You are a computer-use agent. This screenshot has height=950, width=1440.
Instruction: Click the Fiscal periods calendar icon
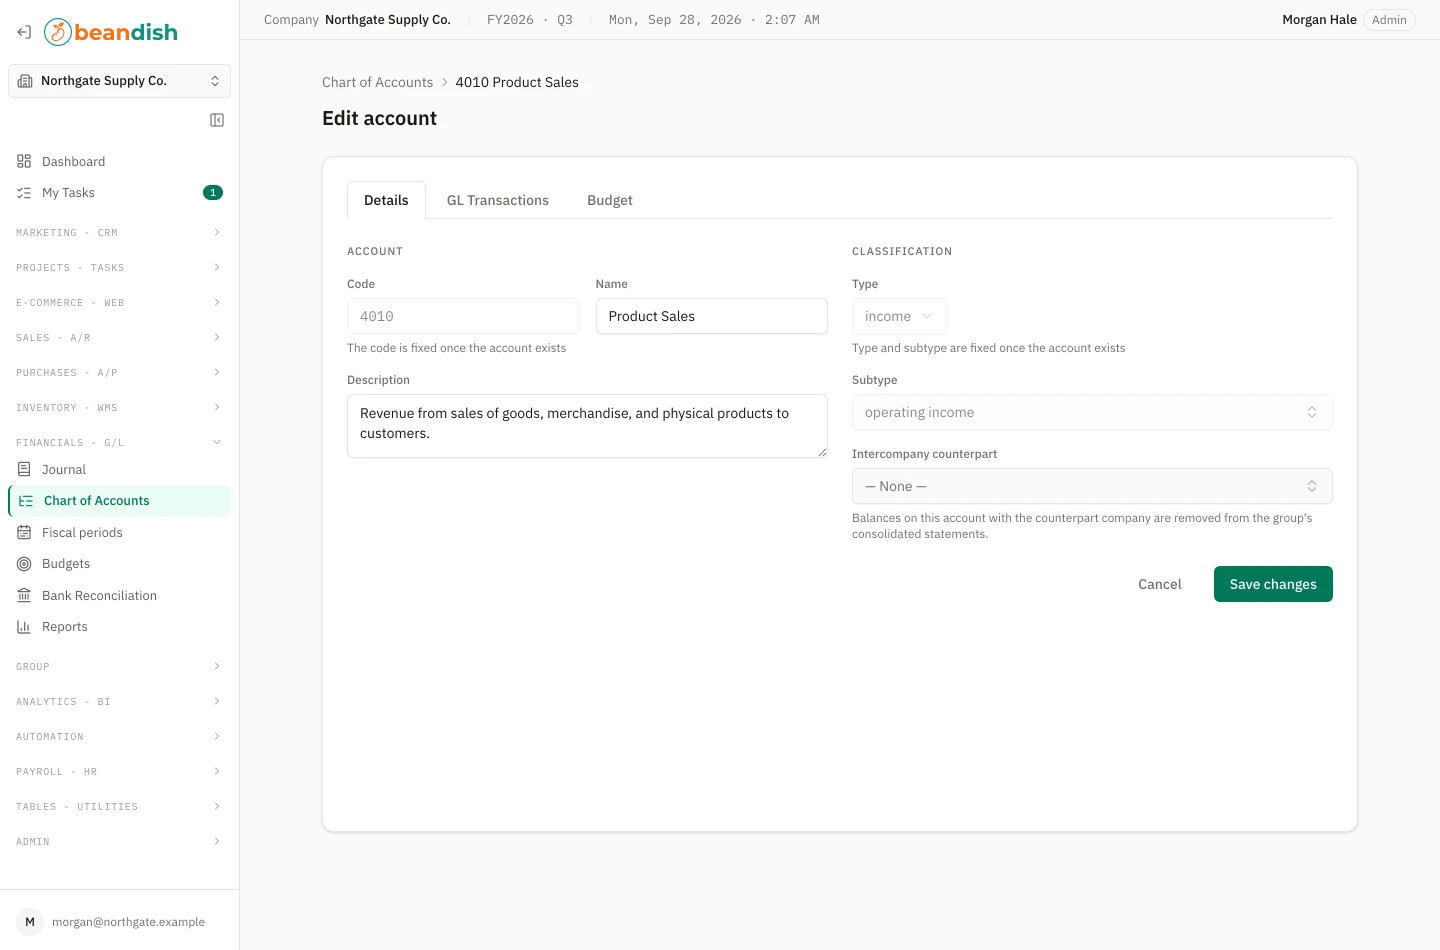[x=24, y=532]
